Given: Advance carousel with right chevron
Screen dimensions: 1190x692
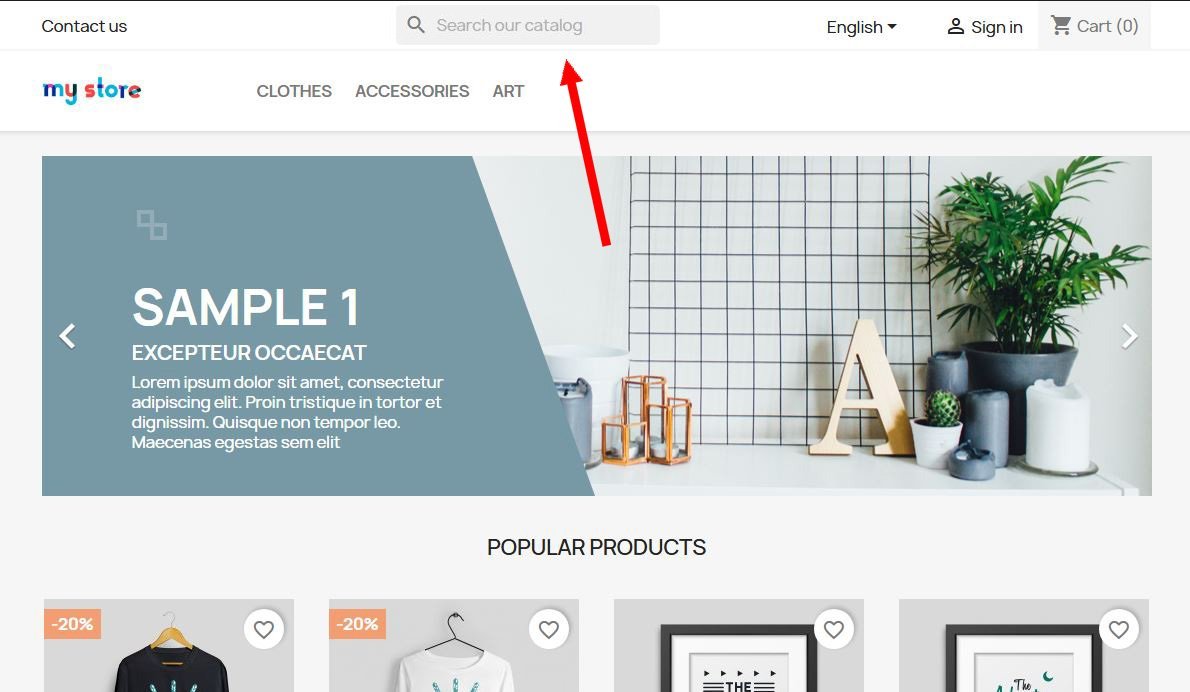Looking at the screenshot, I should pyautogui.click(x=1129, y=335).
